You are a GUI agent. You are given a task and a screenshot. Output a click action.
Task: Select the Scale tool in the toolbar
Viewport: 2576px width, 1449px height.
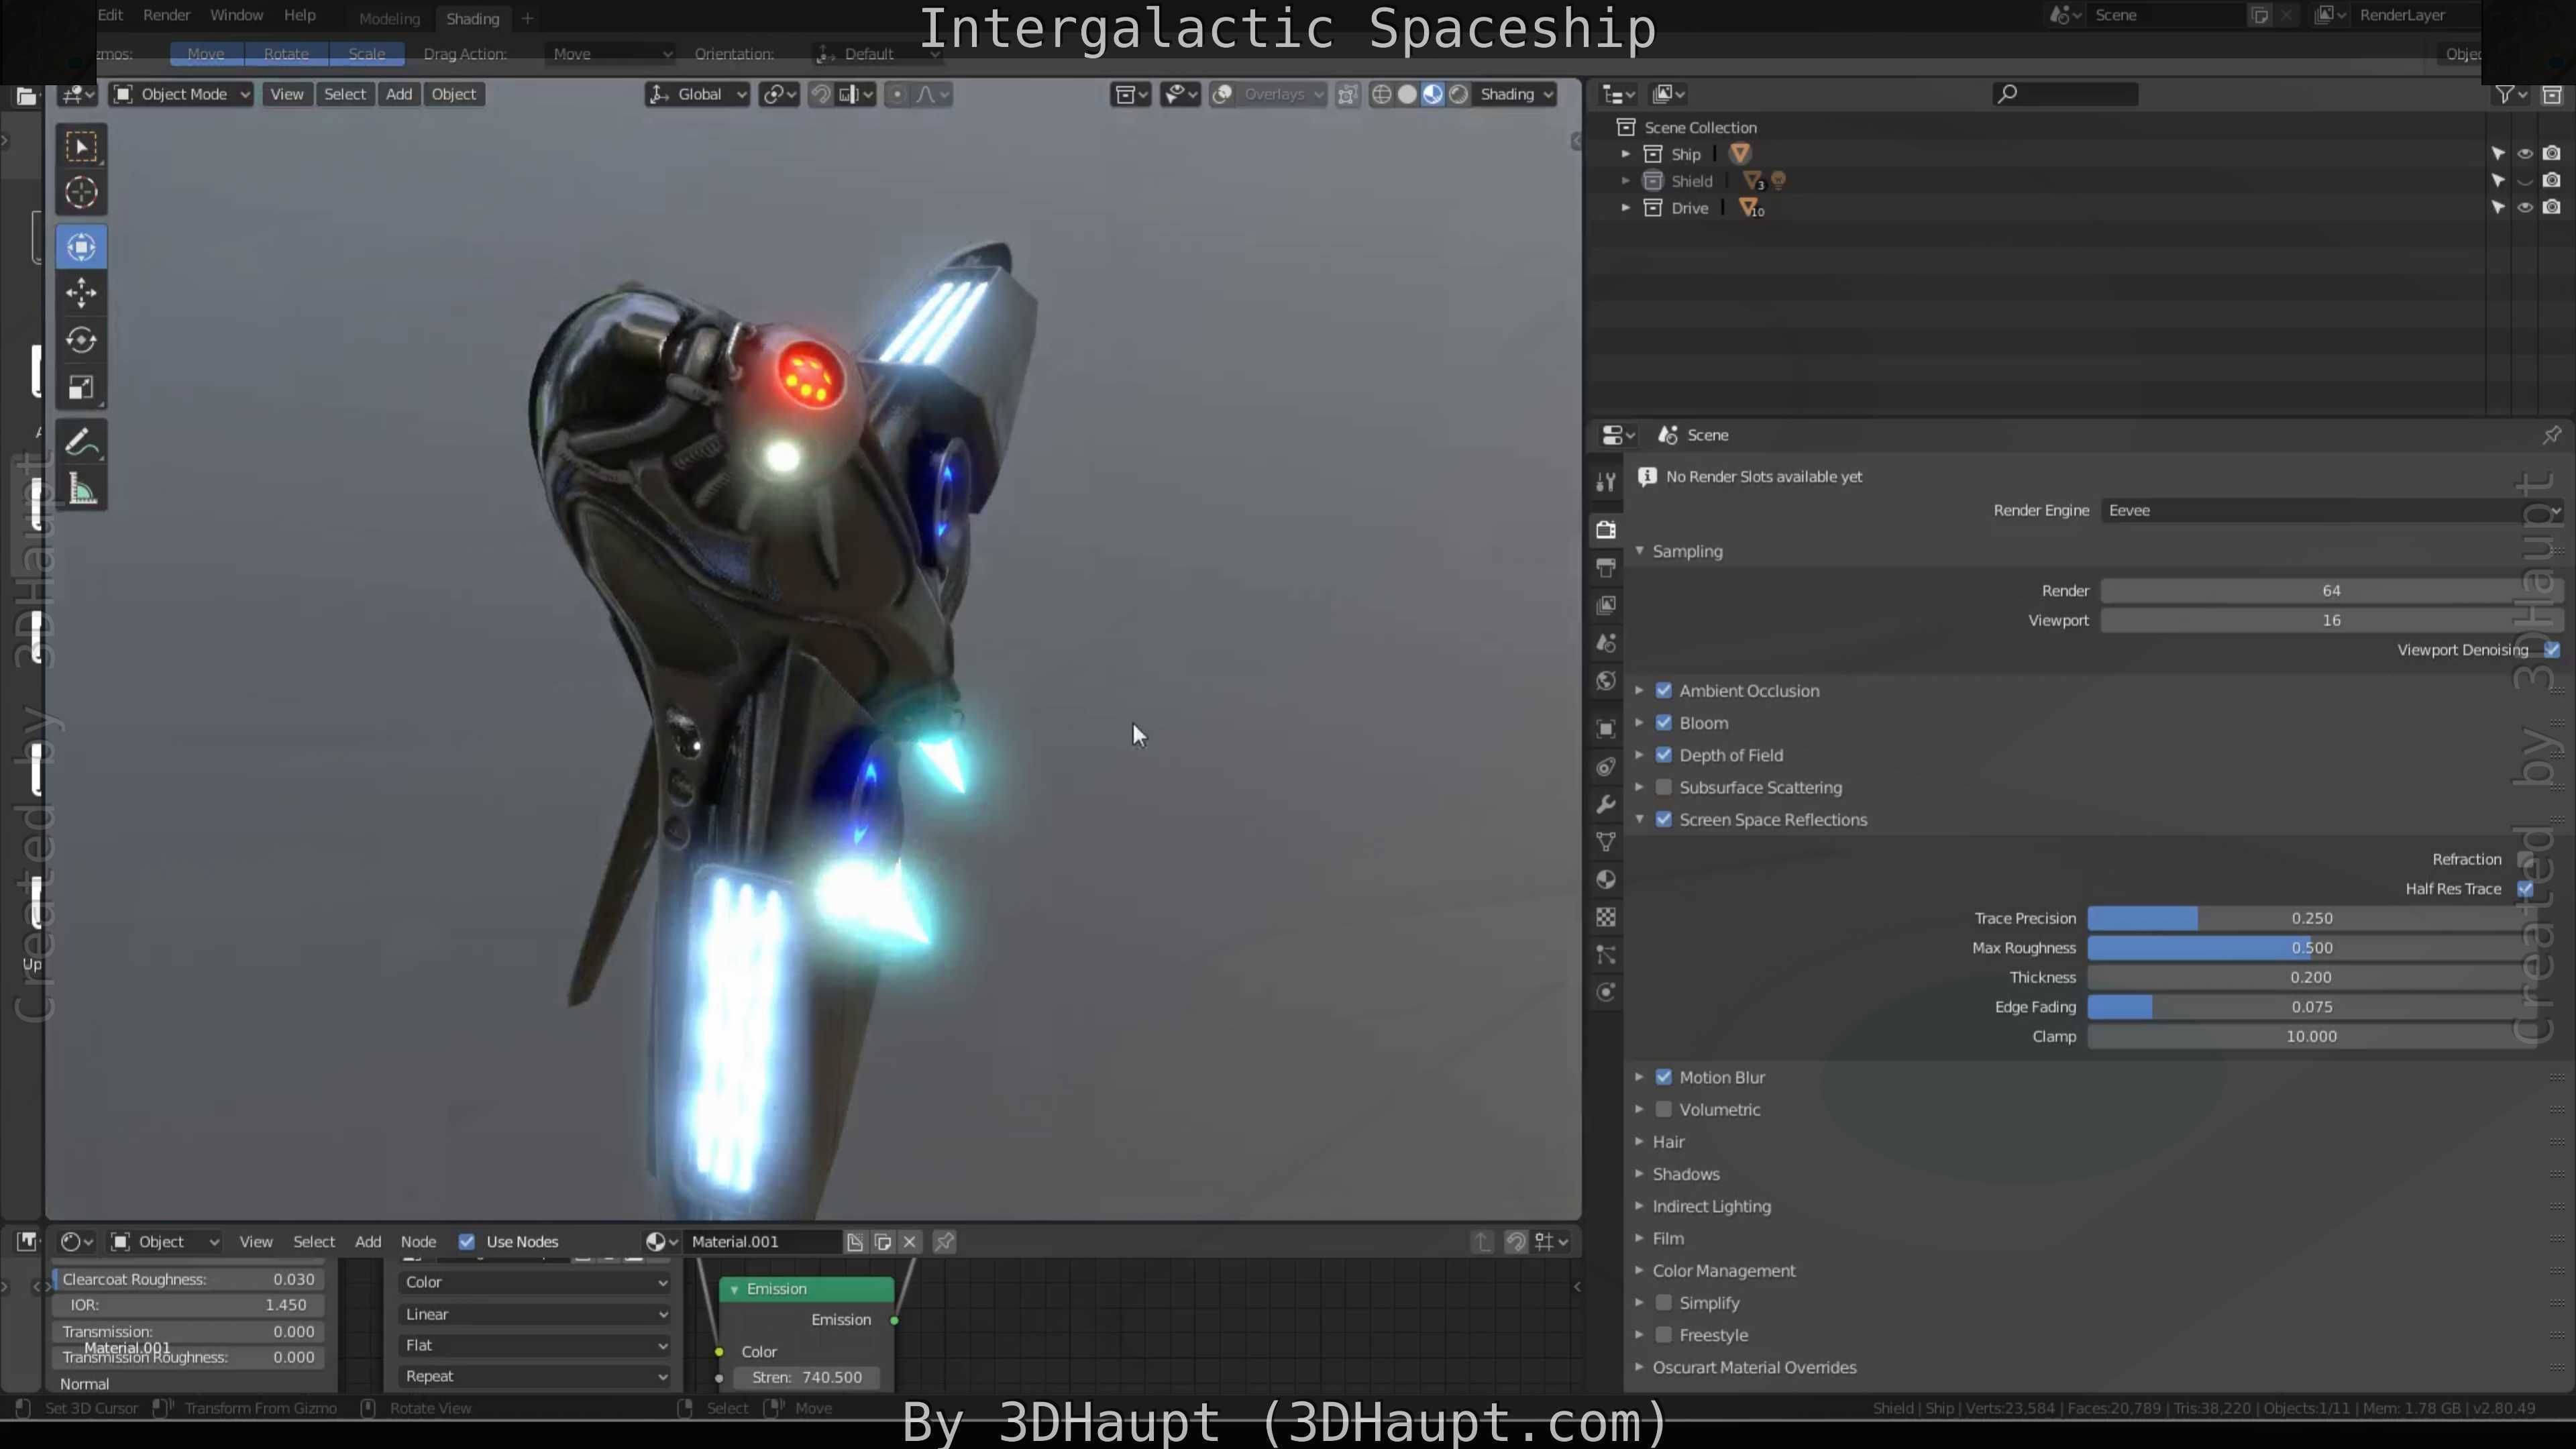(x=81, y=387)
